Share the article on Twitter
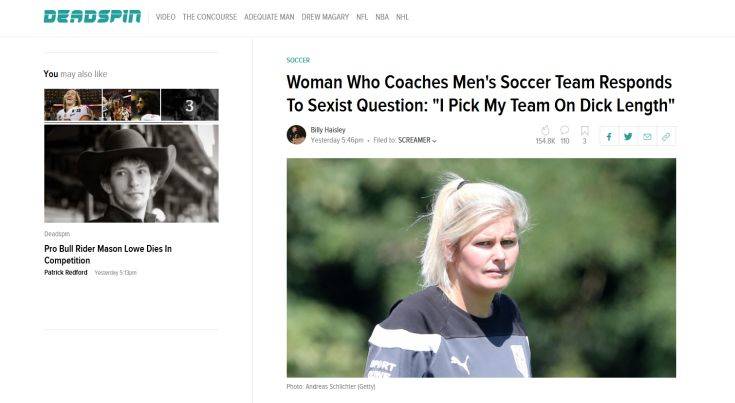 pyautogui.click(x=628, y=136)
